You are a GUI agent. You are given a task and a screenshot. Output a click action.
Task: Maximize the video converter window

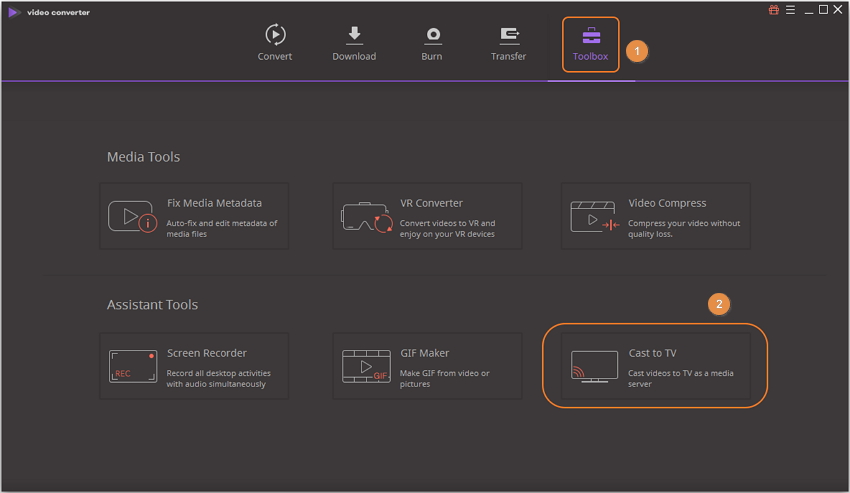click(x=823, y=10)
